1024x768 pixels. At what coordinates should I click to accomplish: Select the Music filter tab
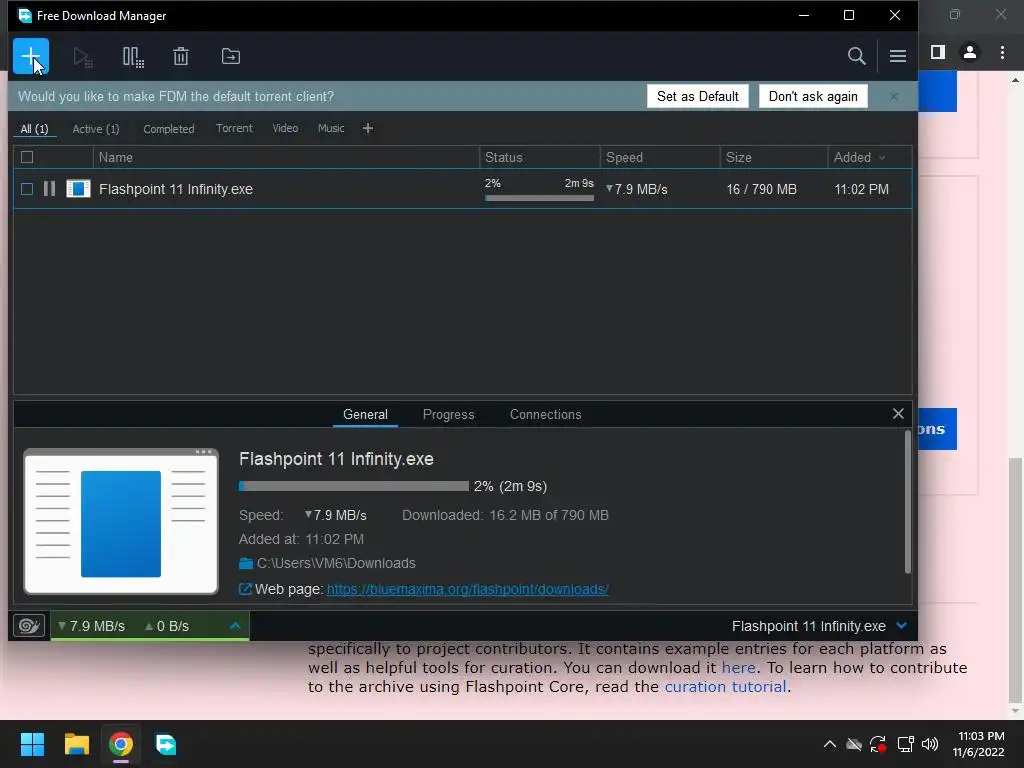click(x=331, y=128)
